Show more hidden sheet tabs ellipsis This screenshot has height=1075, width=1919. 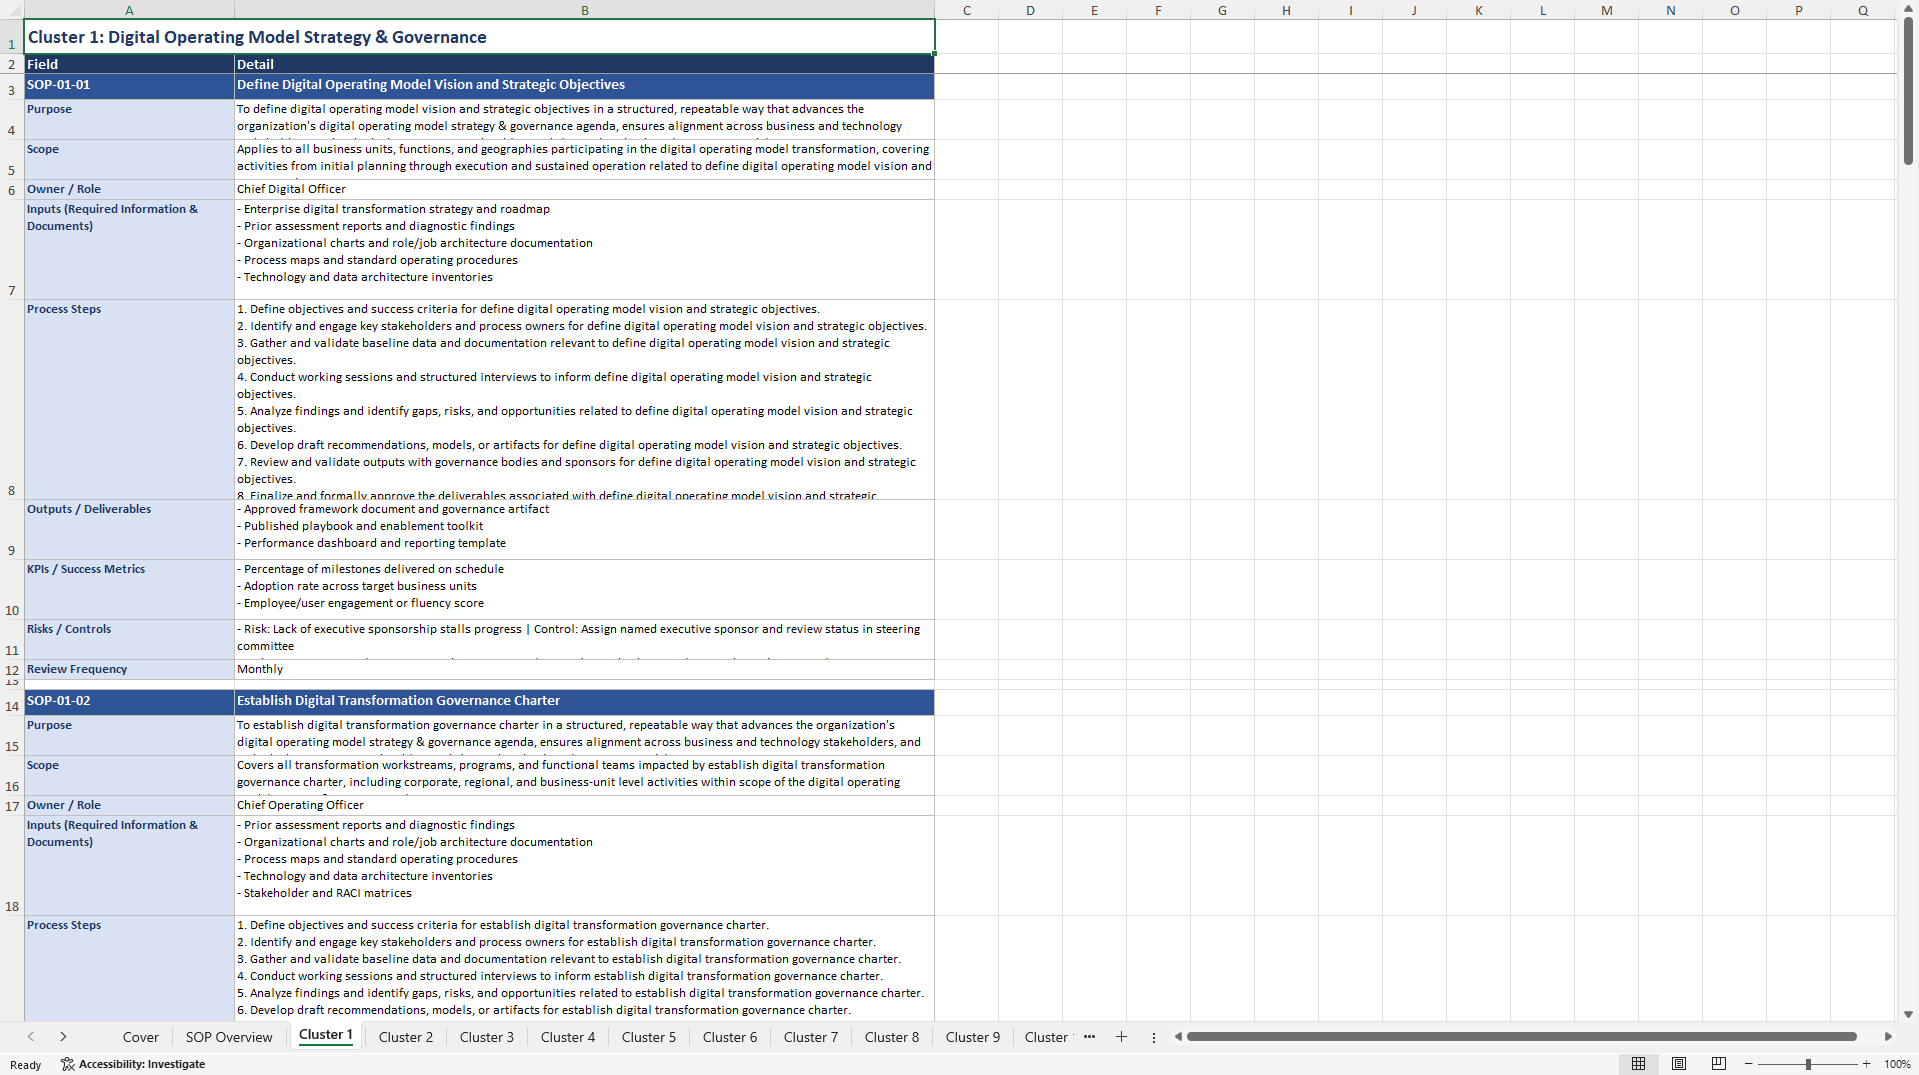click(x=1089, y=1037)
